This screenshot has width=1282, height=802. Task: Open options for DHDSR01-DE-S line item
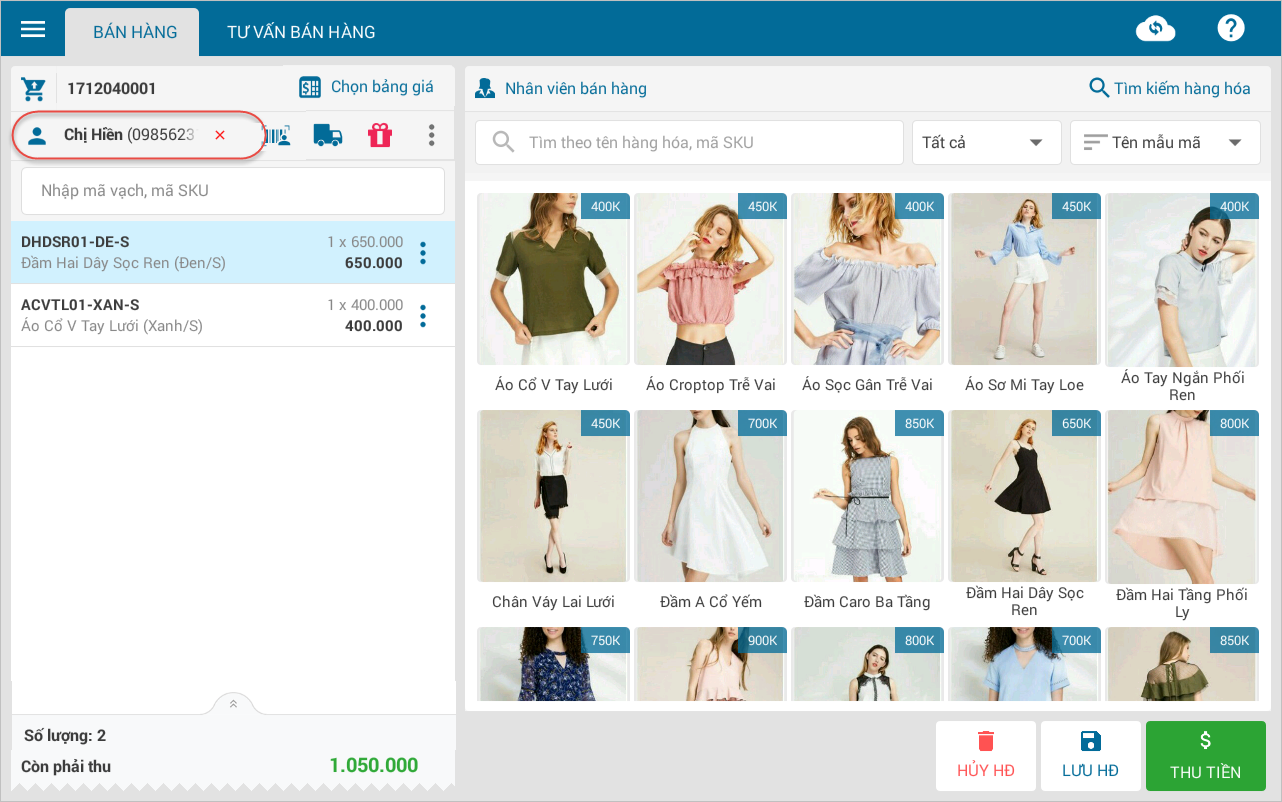[423, 253]
